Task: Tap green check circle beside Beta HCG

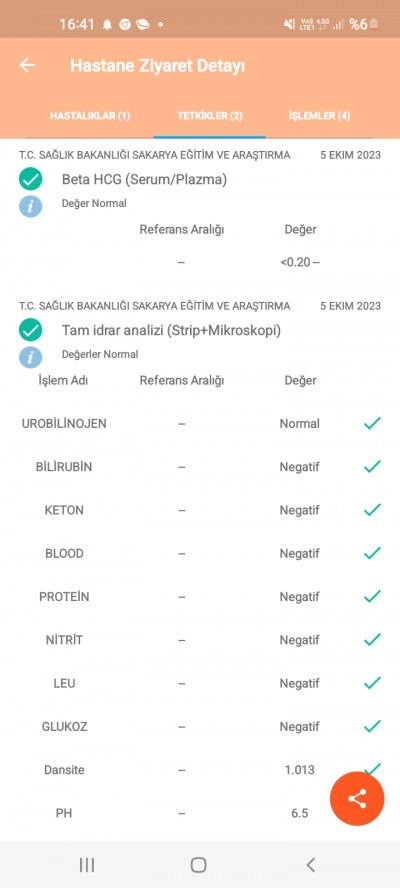Action: coord(31,180)
